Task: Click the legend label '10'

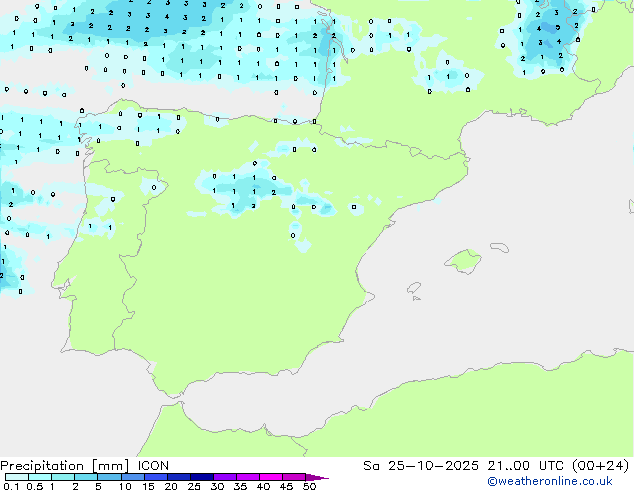Action: coord(125,486)
